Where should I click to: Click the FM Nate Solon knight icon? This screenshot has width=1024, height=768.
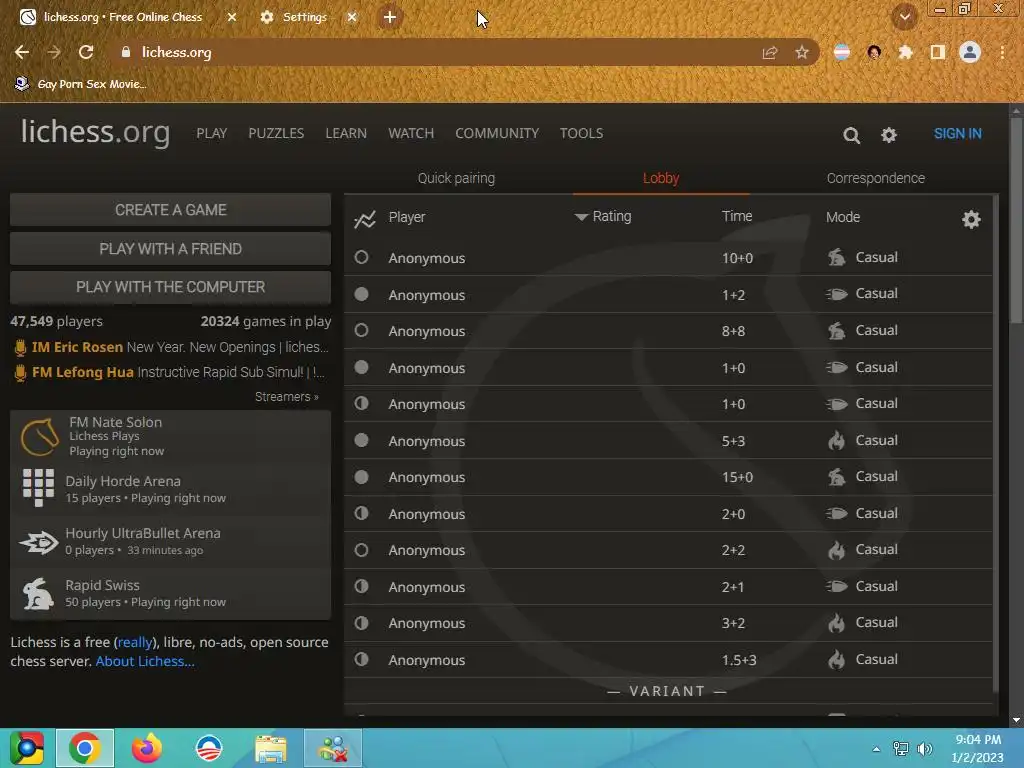(39, 436)
